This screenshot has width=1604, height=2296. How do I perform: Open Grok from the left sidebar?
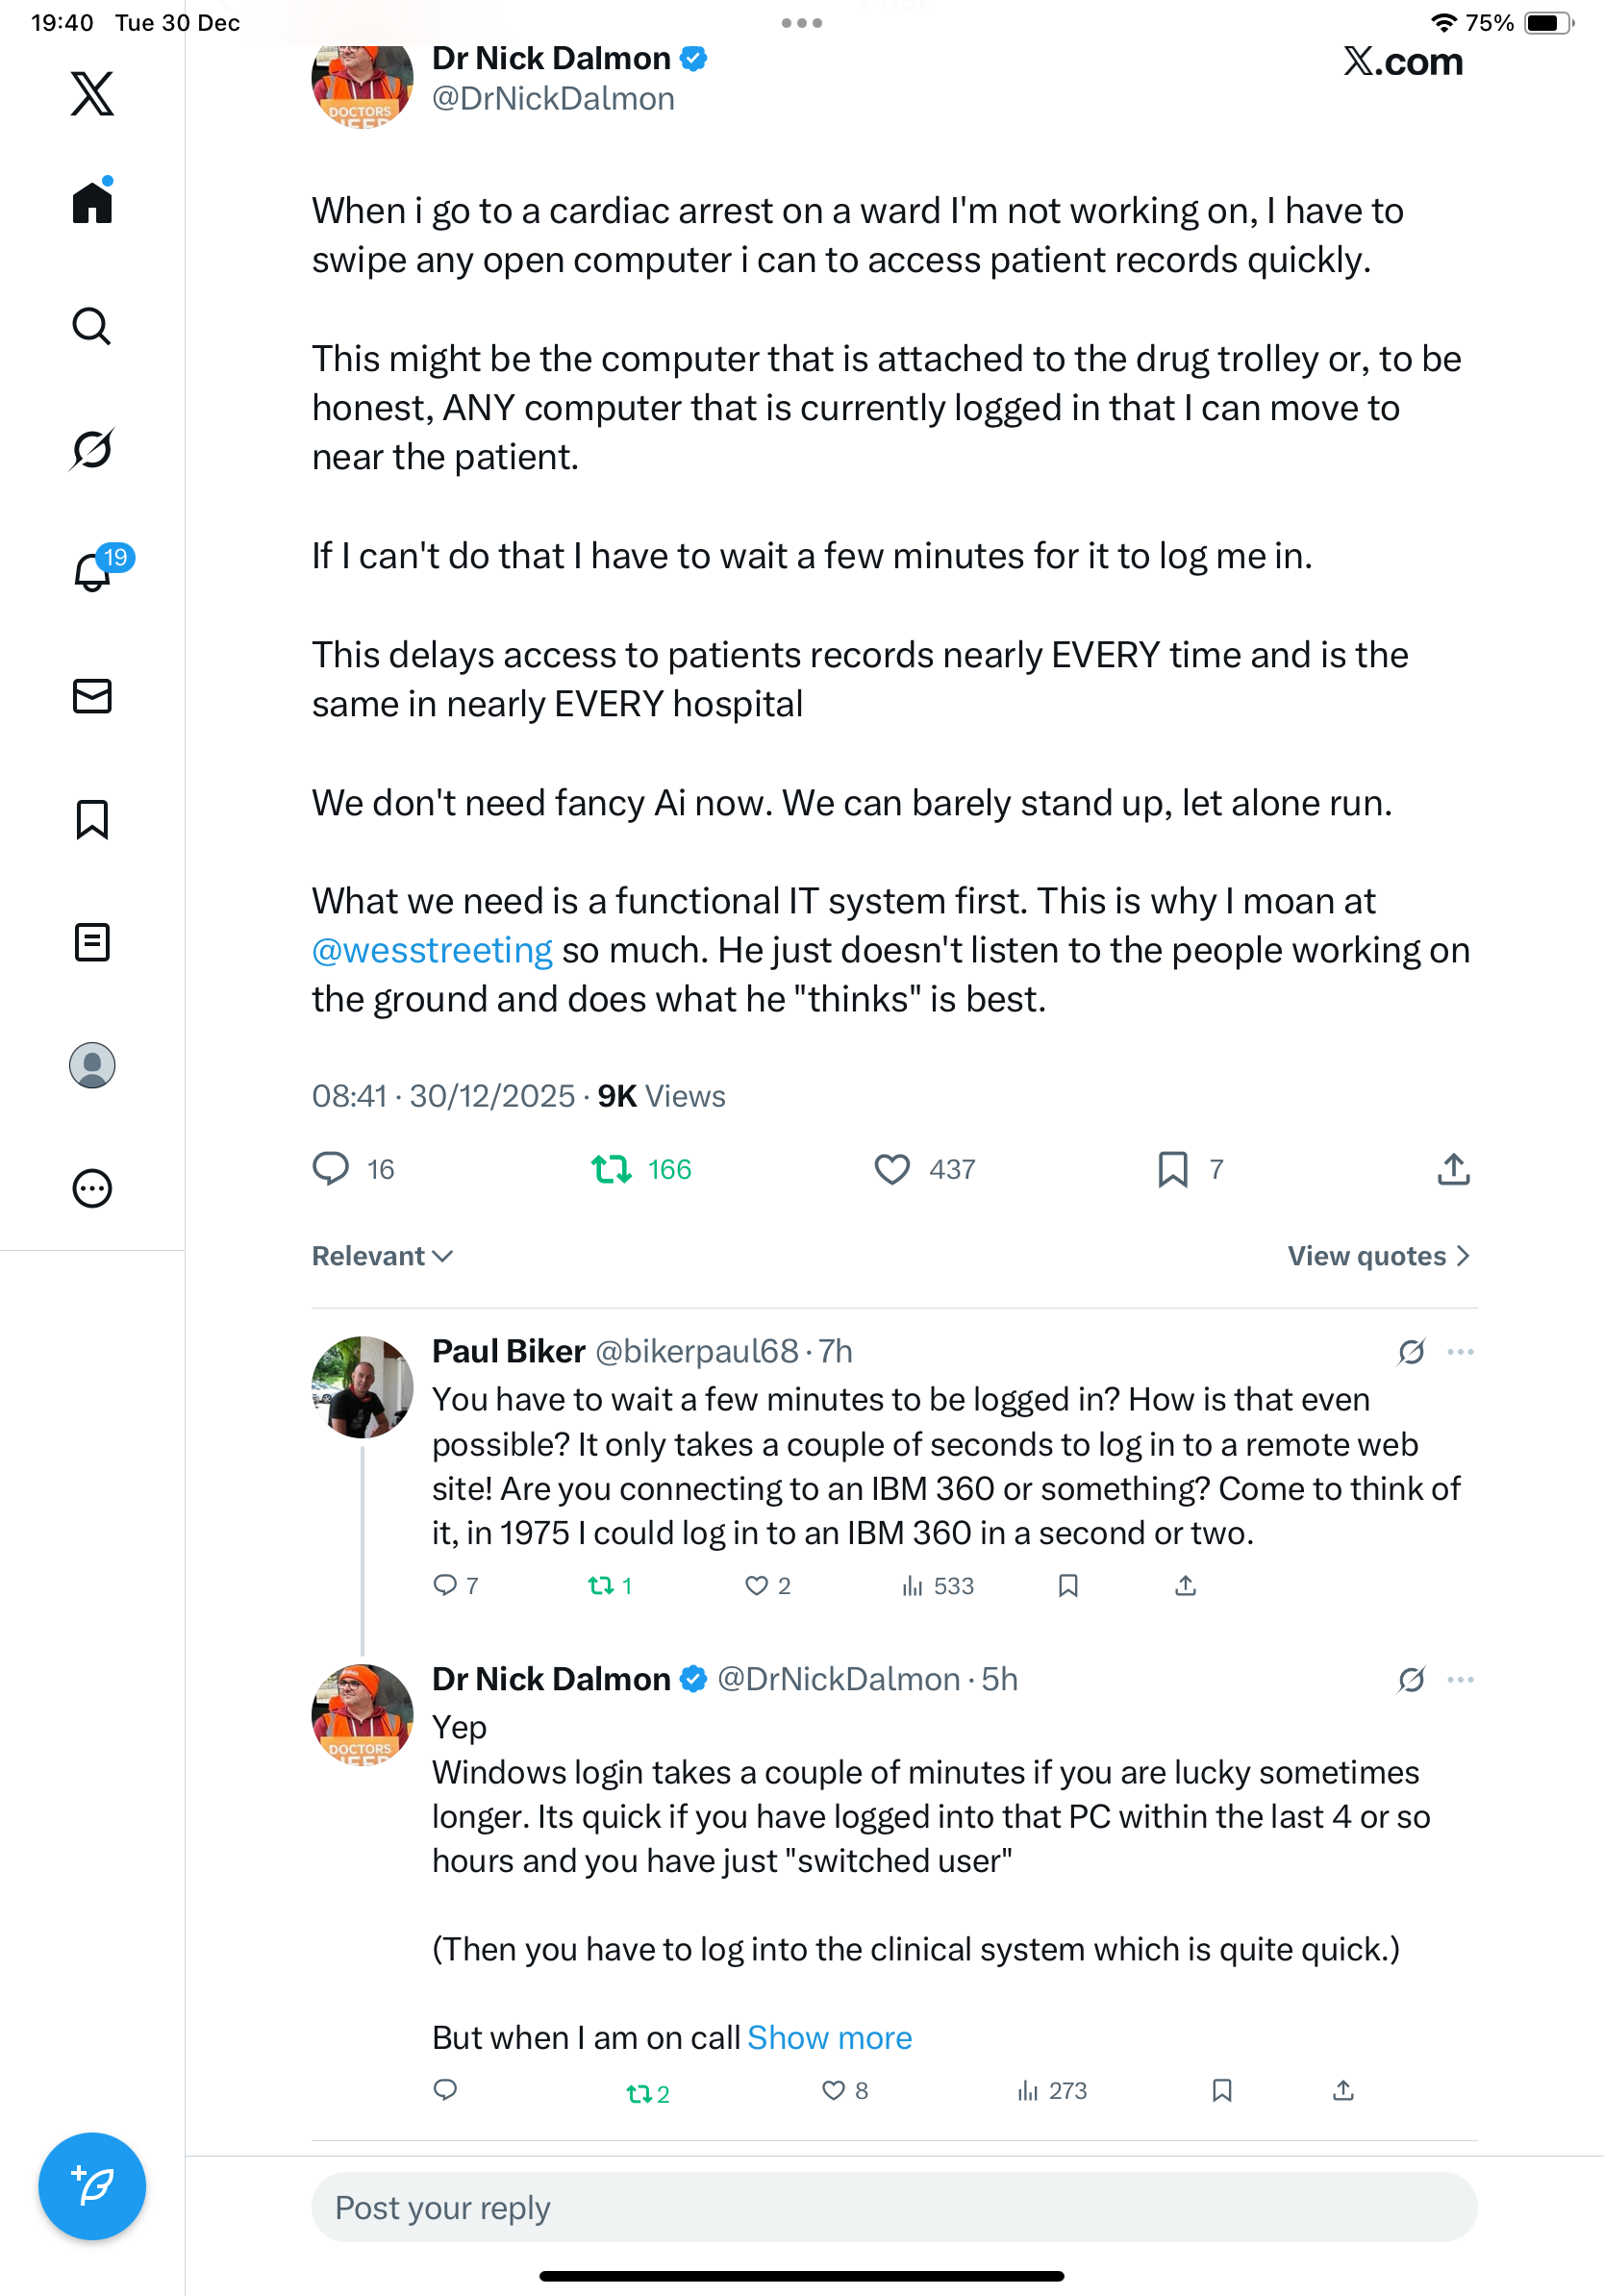tap(92, 449)
